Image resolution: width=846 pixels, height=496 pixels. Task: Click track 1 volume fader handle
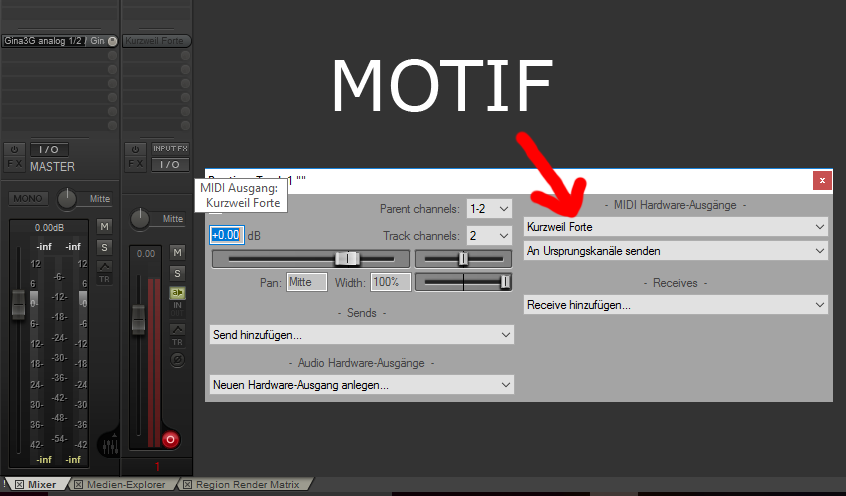139,318
